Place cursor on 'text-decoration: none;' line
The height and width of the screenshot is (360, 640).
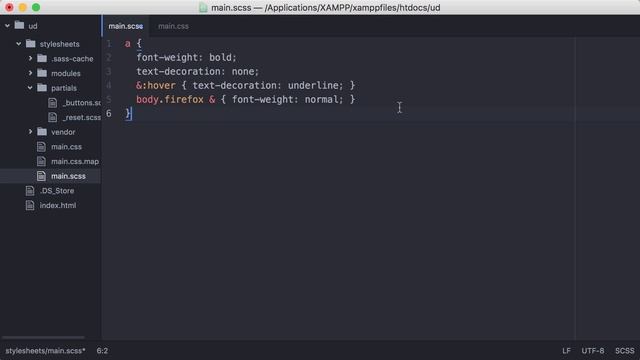click(198, 71)
